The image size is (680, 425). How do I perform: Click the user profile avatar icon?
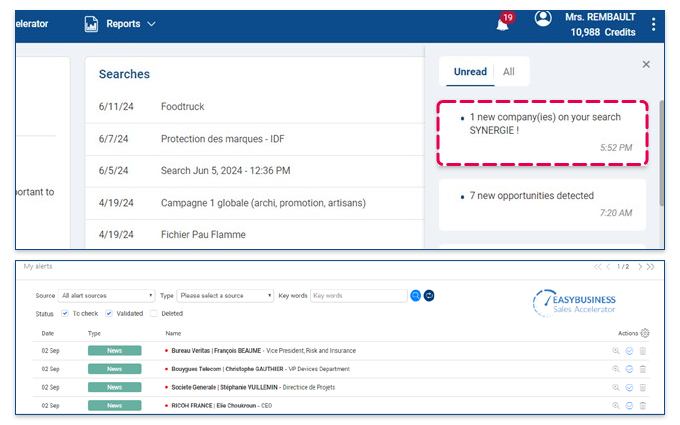(543, 19)
